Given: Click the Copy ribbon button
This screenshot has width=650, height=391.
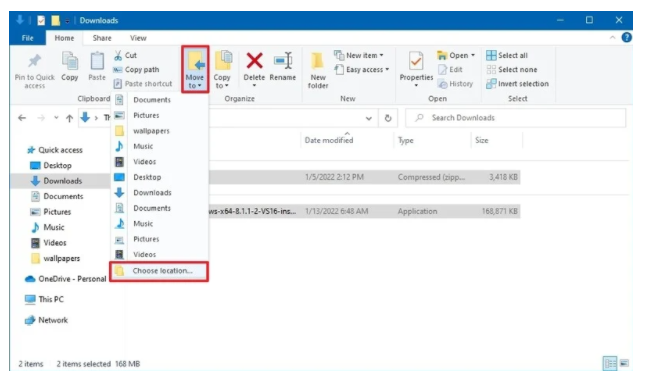Looking at the screenshot, I should click(70, 67).
